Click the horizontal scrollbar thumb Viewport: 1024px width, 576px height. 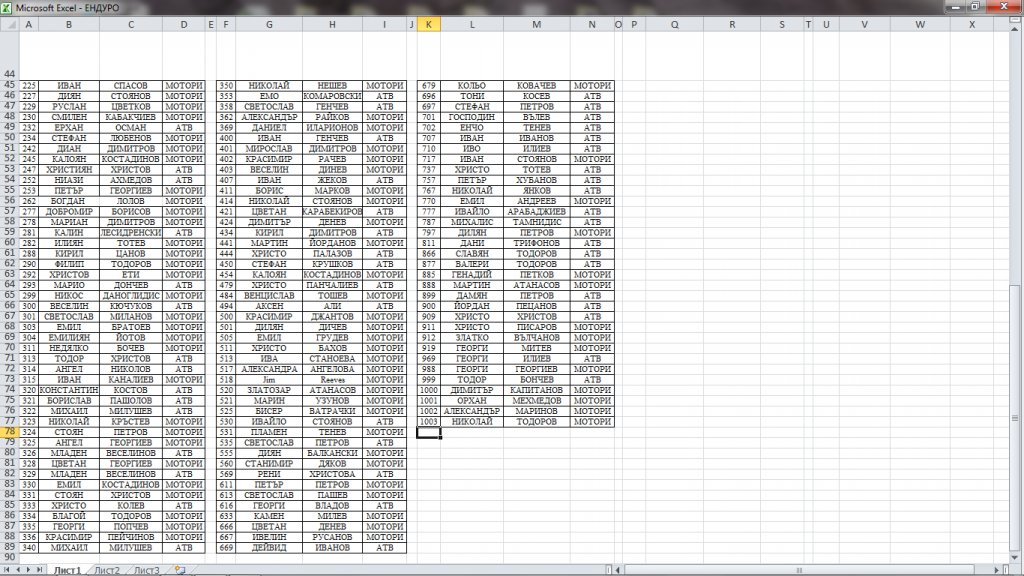point(799,570)
